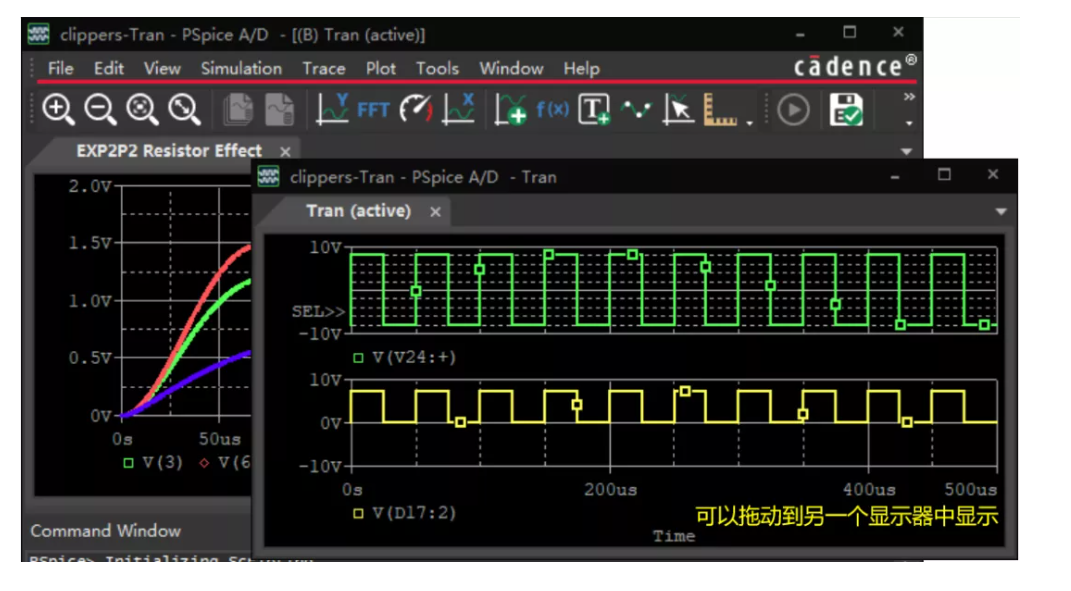Select the Tran (active) tab
This screenshot has width=1071, height=591.
[359, 211]
